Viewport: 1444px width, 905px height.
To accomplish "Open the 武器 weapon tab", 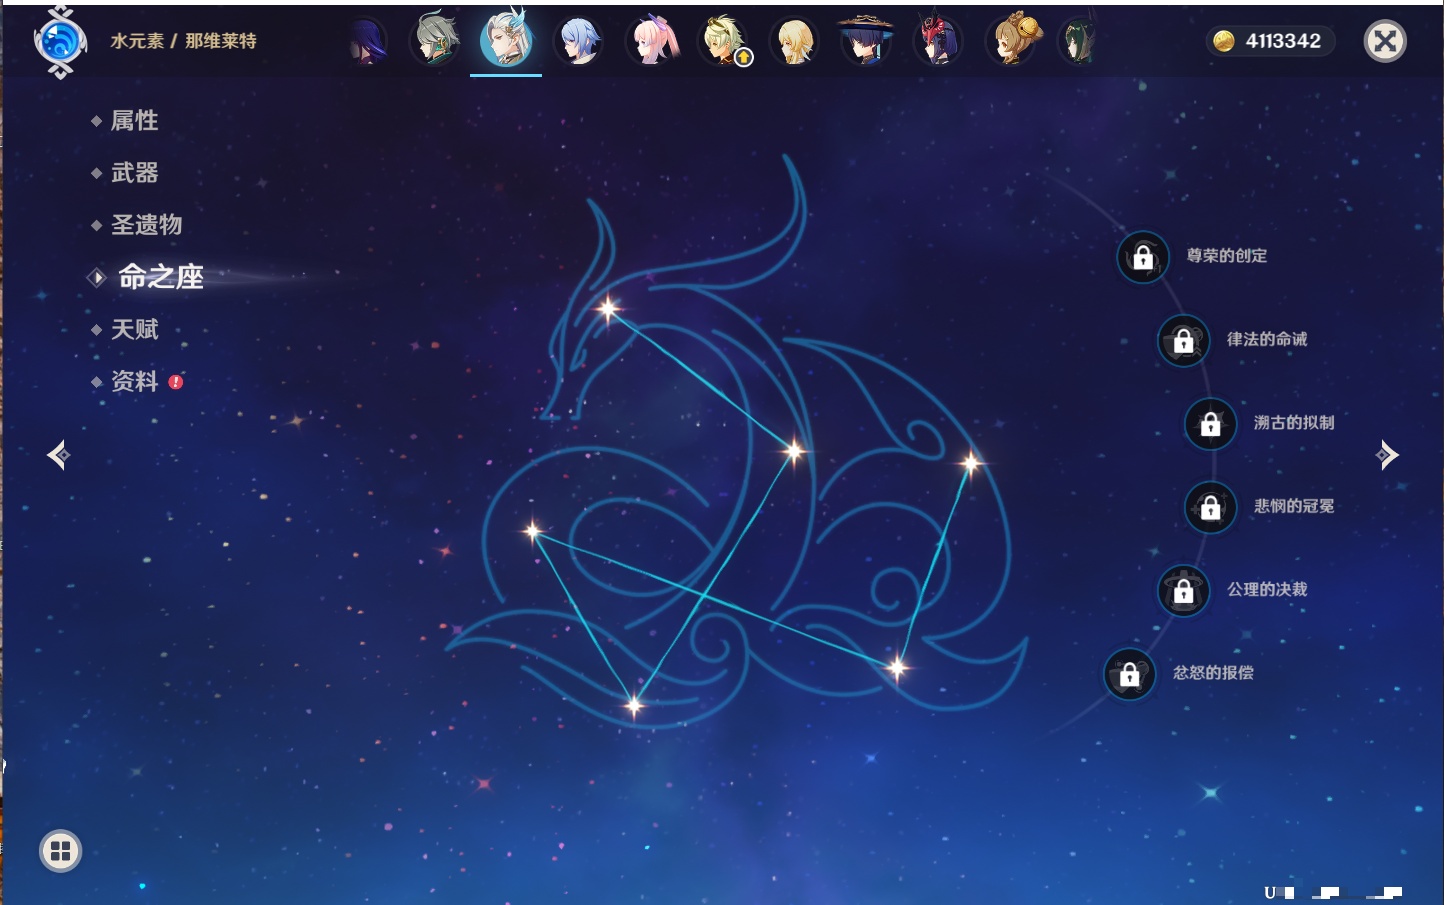I will [x=134, y=173].
